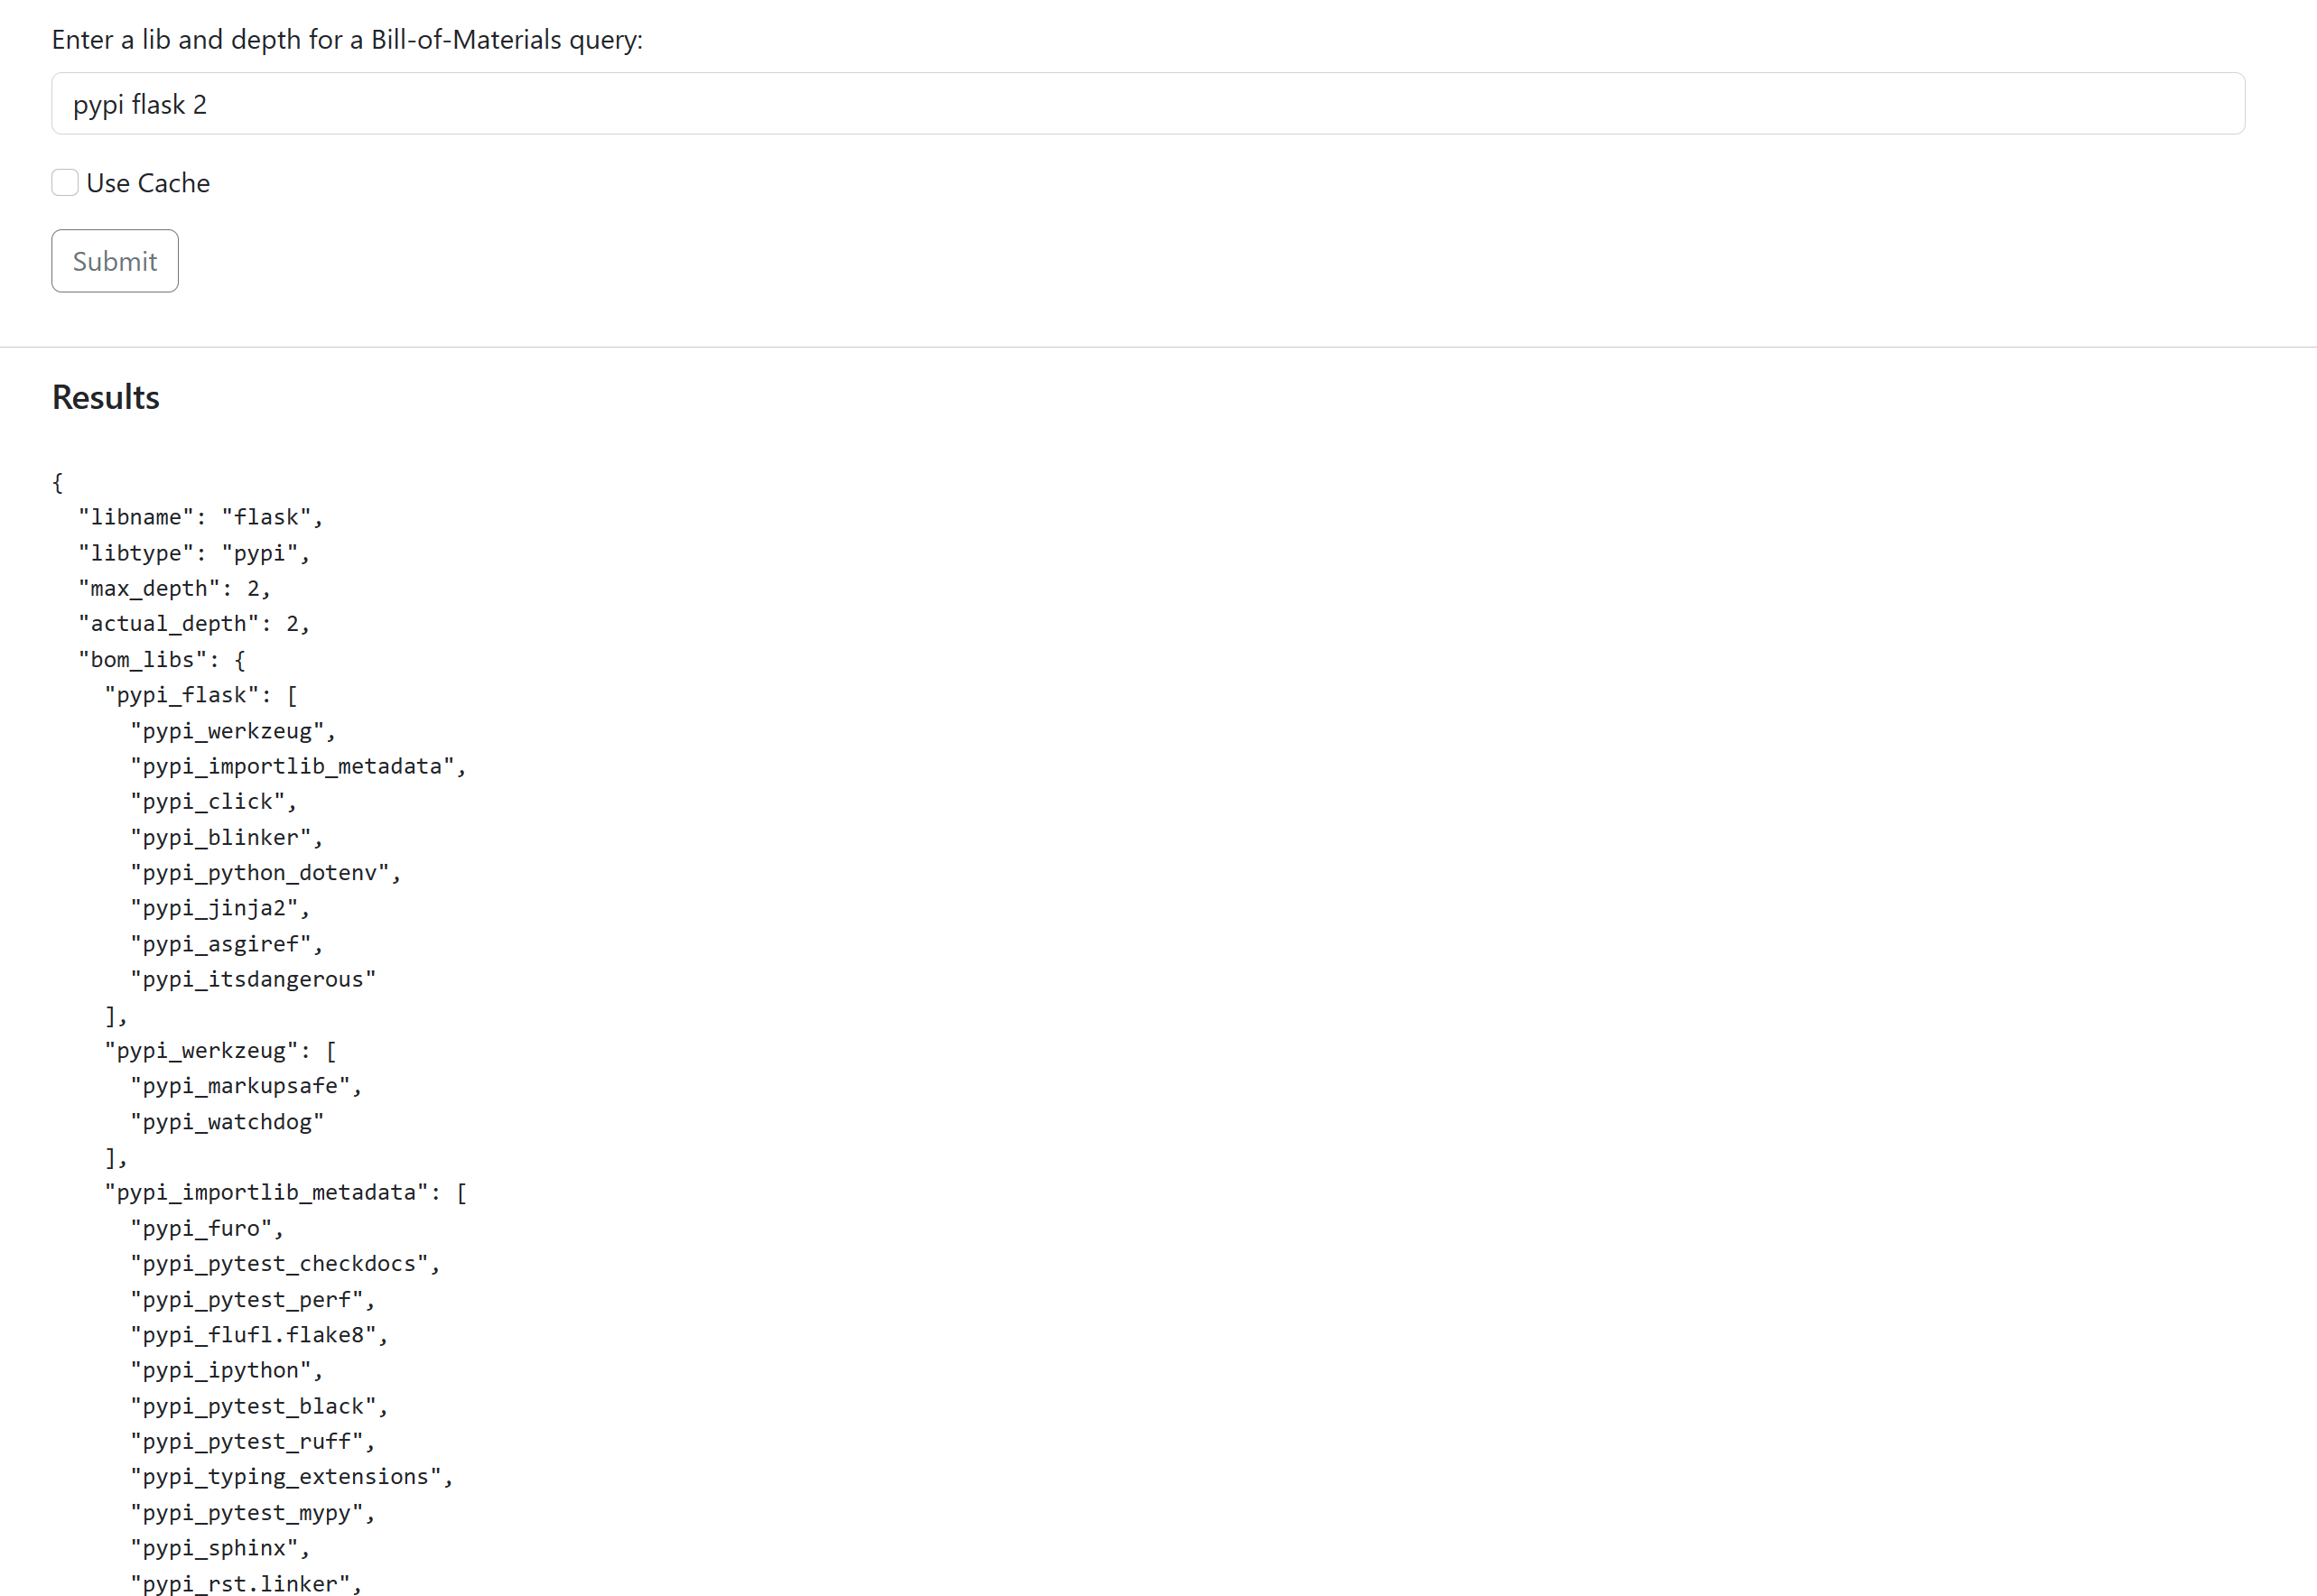The width and height of the screenshot is (2317, 1596).
Task: Click the "pypi_importlib_metadata" entry under pypi_flask
Action: [298, 766]
